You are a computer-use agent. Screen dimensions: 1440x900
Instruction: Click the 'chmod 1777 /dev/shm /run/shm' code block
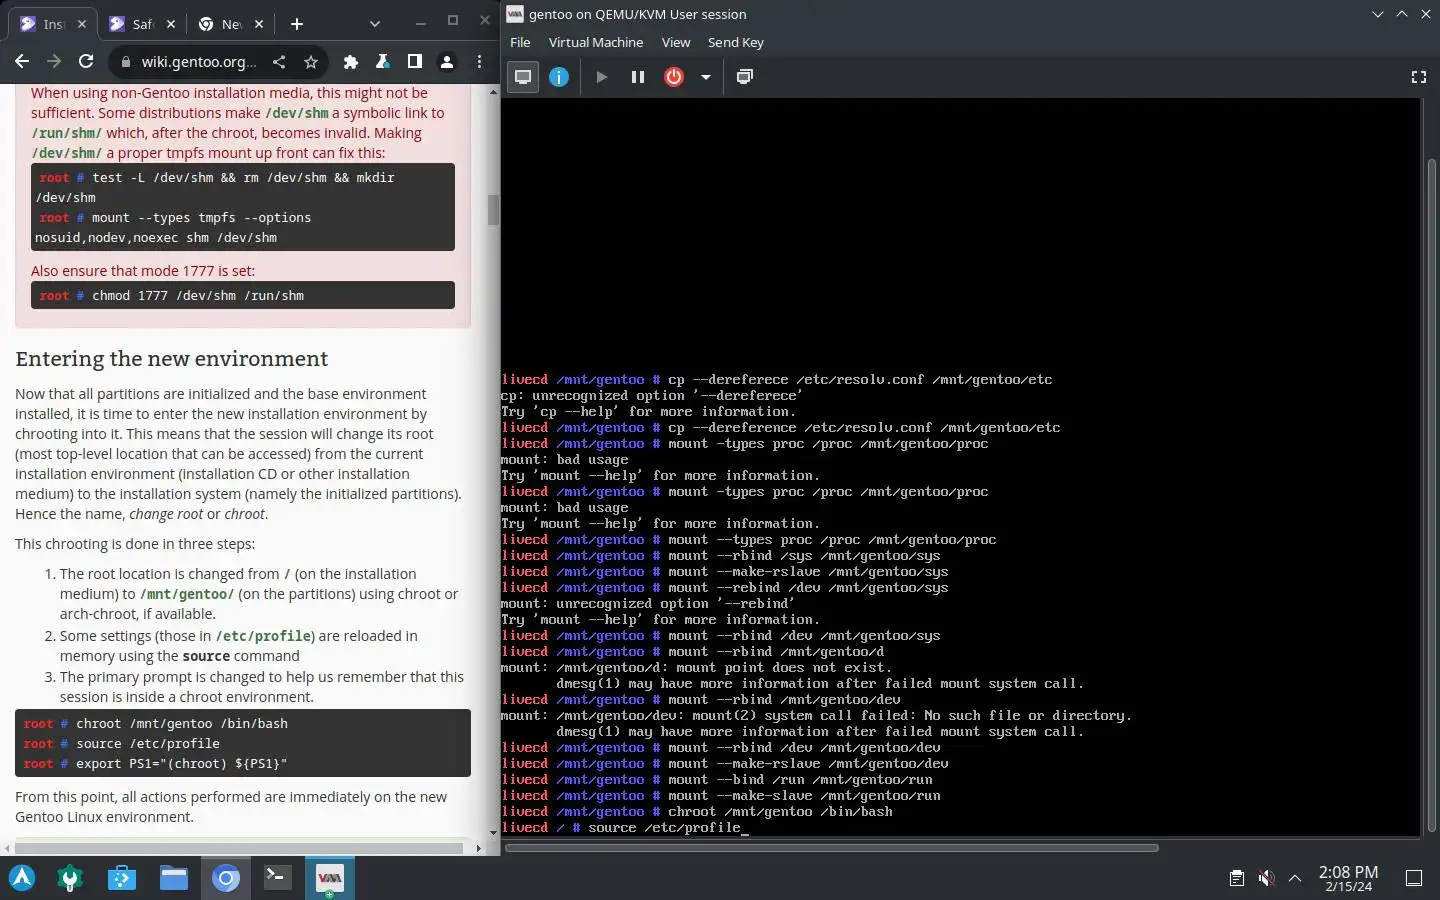[x=243, y=295]
